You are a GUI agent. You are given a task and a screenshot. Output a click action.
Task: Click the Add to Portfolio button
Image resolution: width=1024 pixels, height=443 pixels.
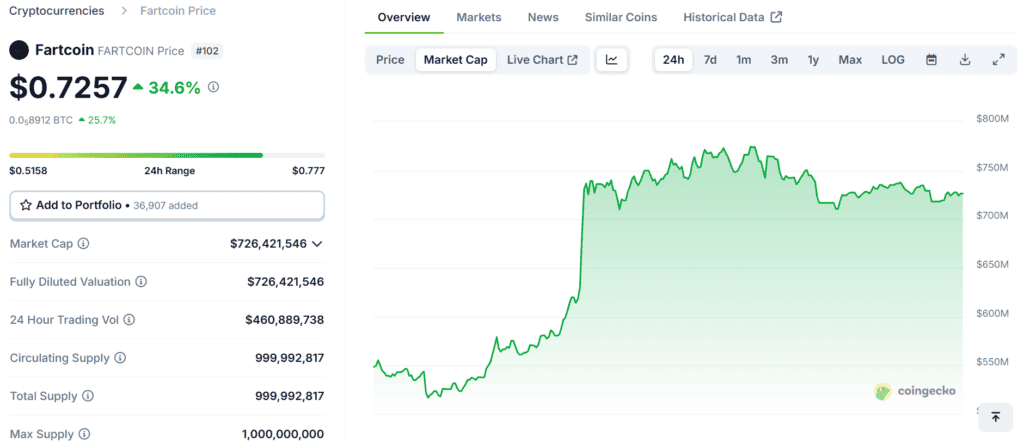pyautogui.click(x=167, y=205)
